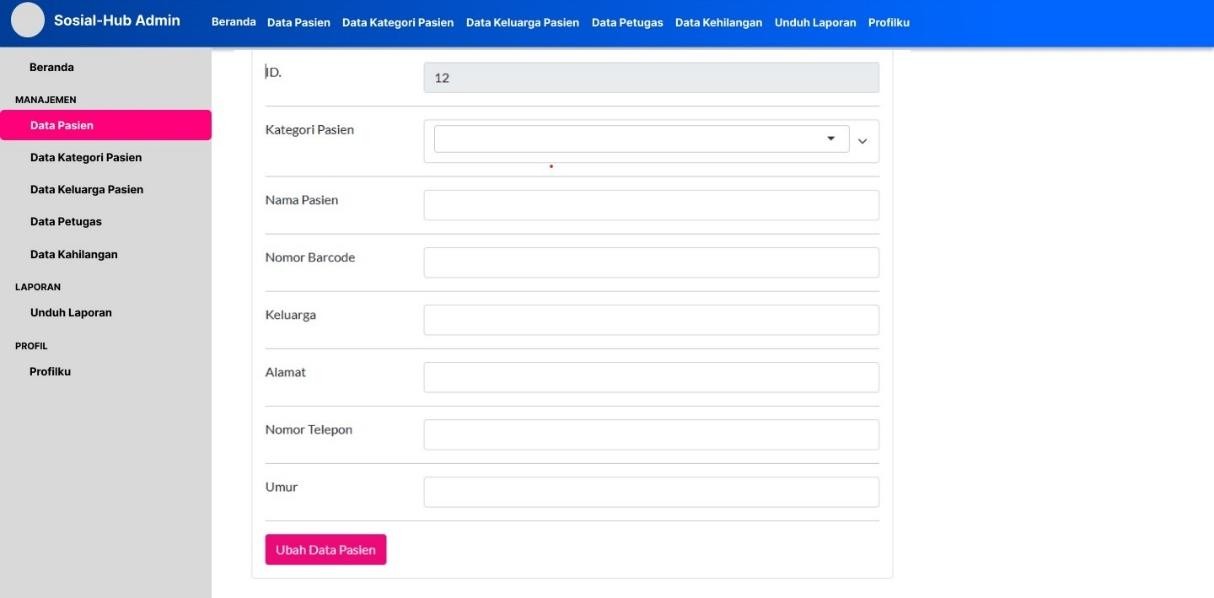Click the Sosial-Hub Admin brand title
Viewport: 1214px width, 598px height.
[x=116, y=22]
